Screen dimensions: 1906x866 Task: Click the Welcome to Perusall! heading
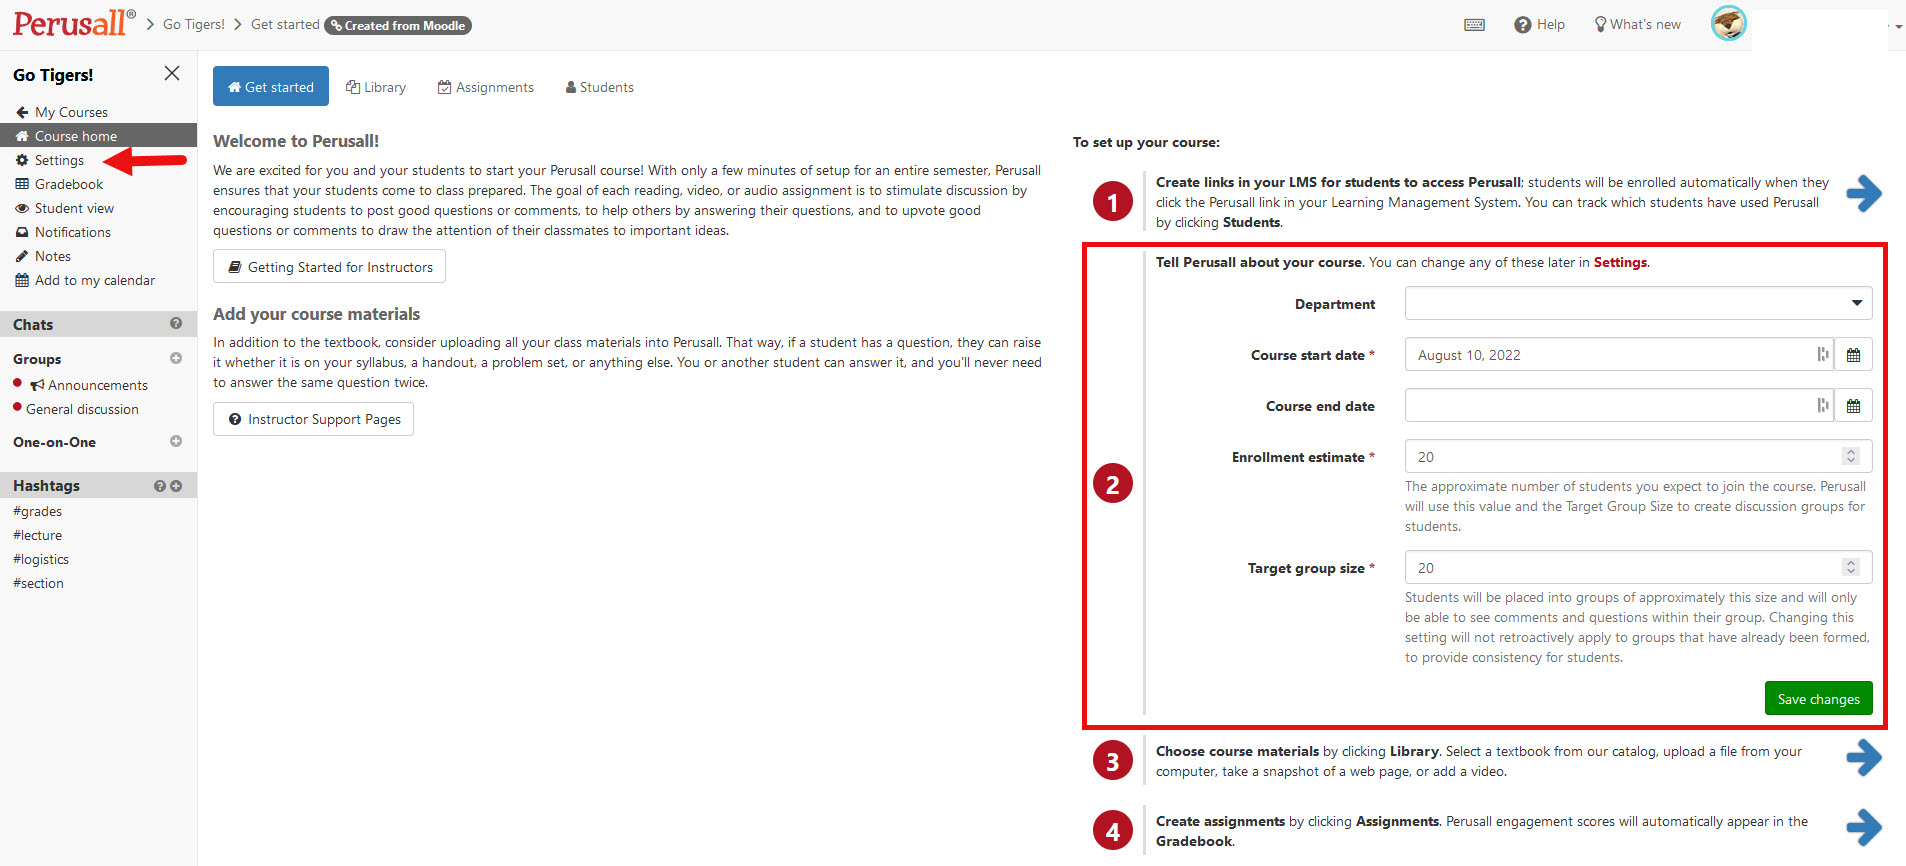point(296,141)
